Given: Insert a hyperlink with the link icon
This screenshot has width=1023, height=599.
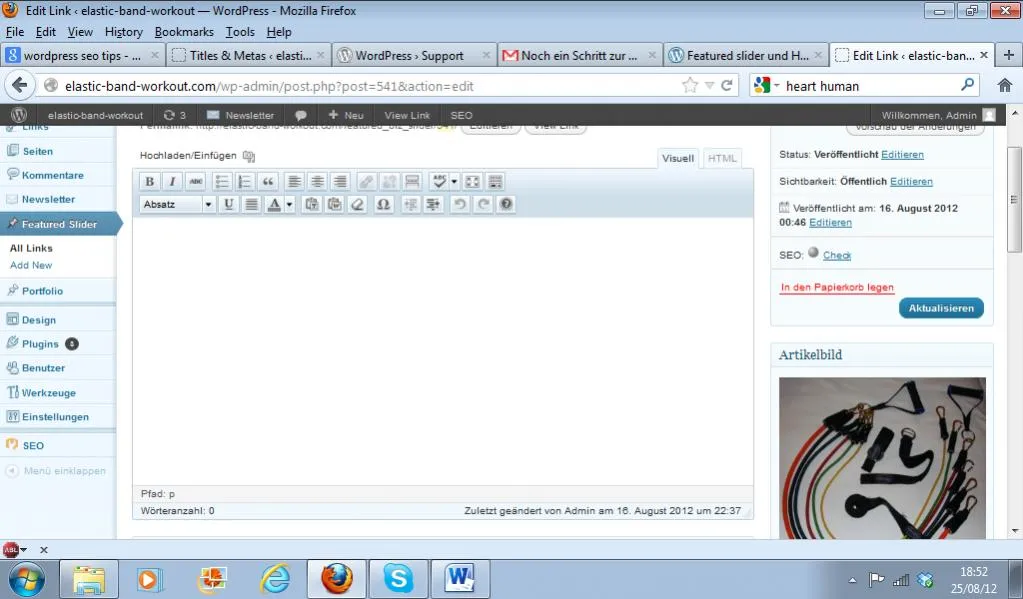Looking at the screenshot, I should pyautogui.click(x=367, y=181).
